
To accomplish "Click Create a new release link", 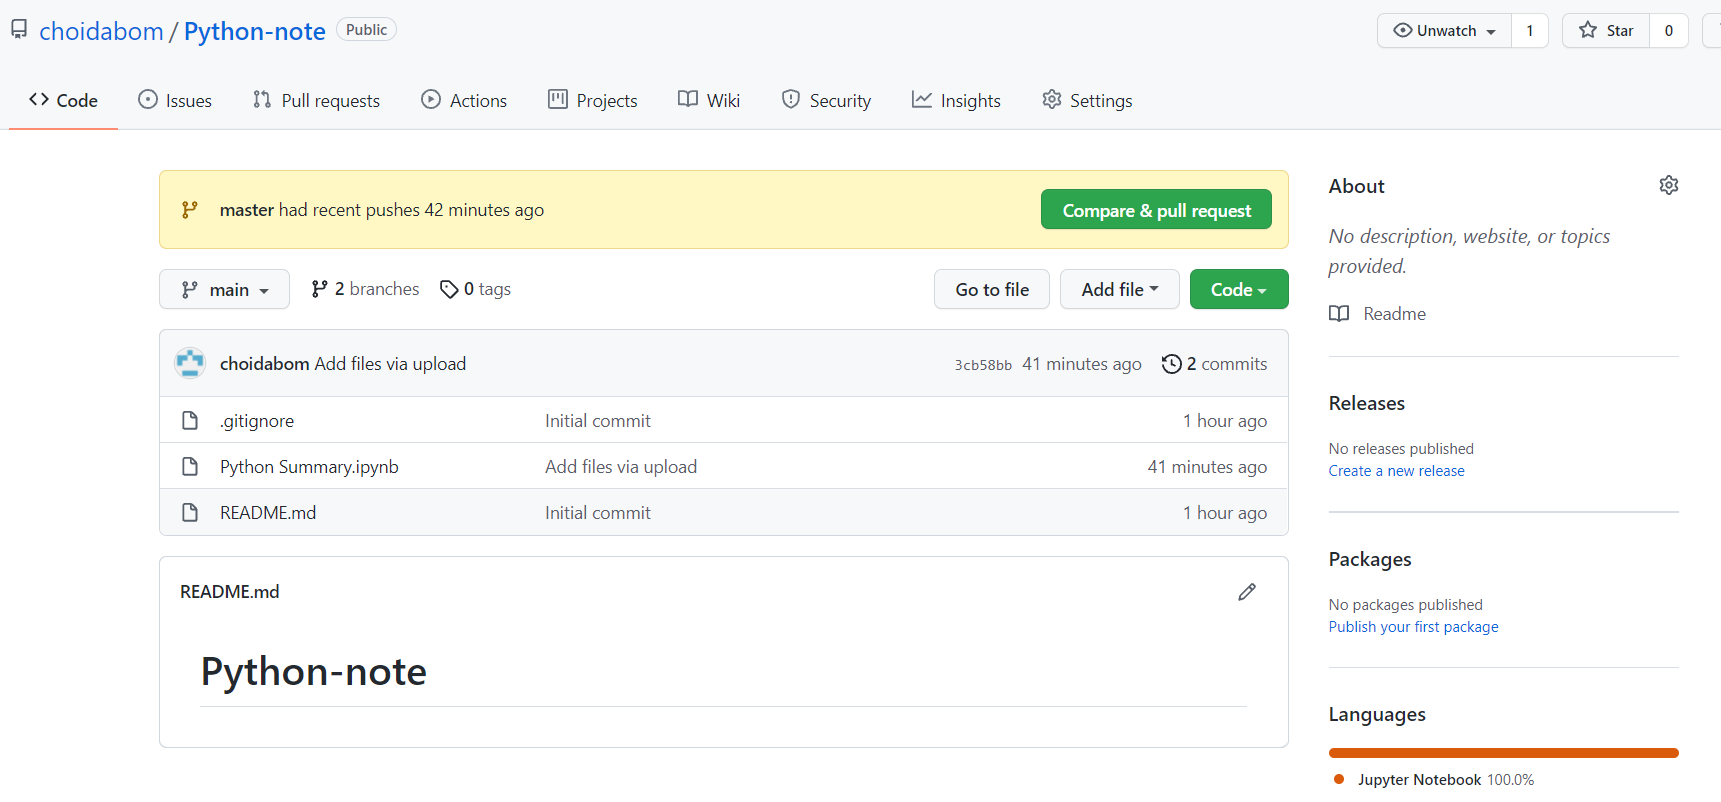I will tap(1396, 471).
